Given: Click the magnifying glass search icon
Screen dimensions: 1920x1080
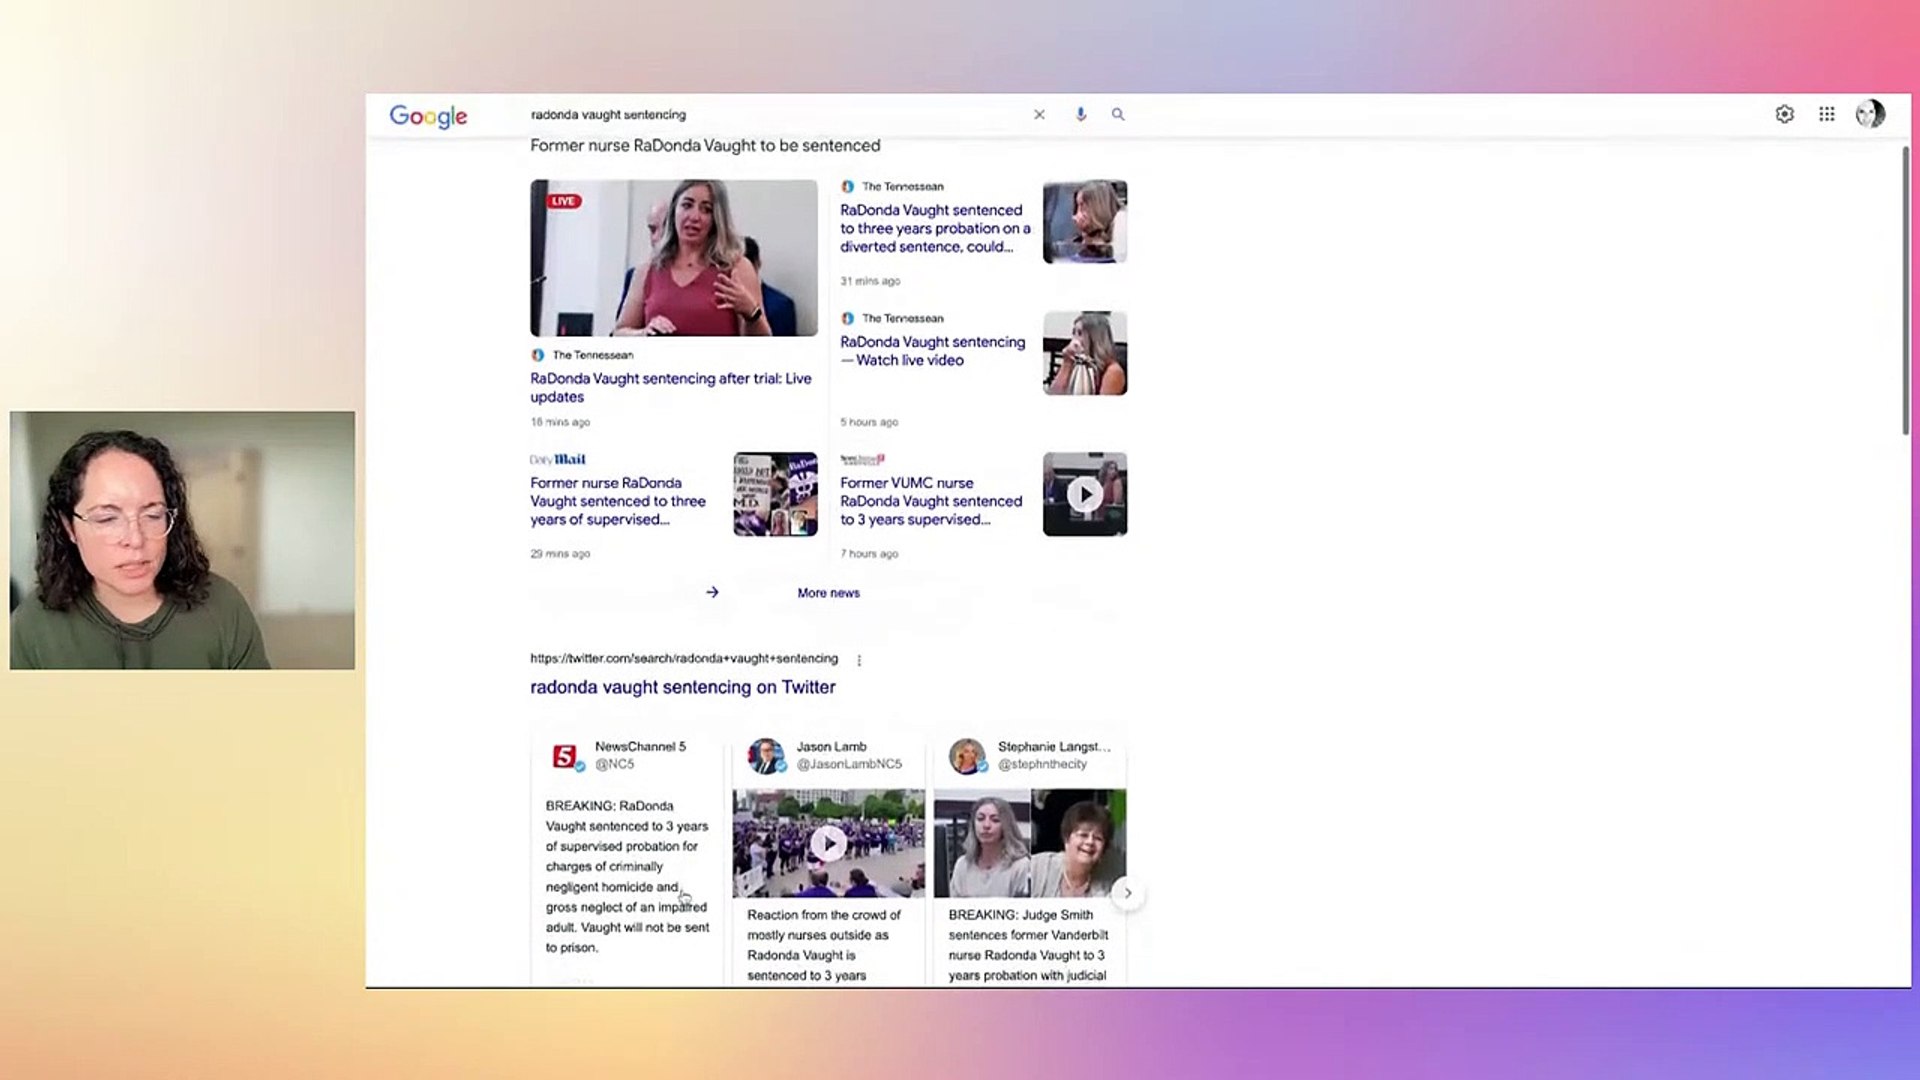Looking at the screenshot, I should (1118, 114).
